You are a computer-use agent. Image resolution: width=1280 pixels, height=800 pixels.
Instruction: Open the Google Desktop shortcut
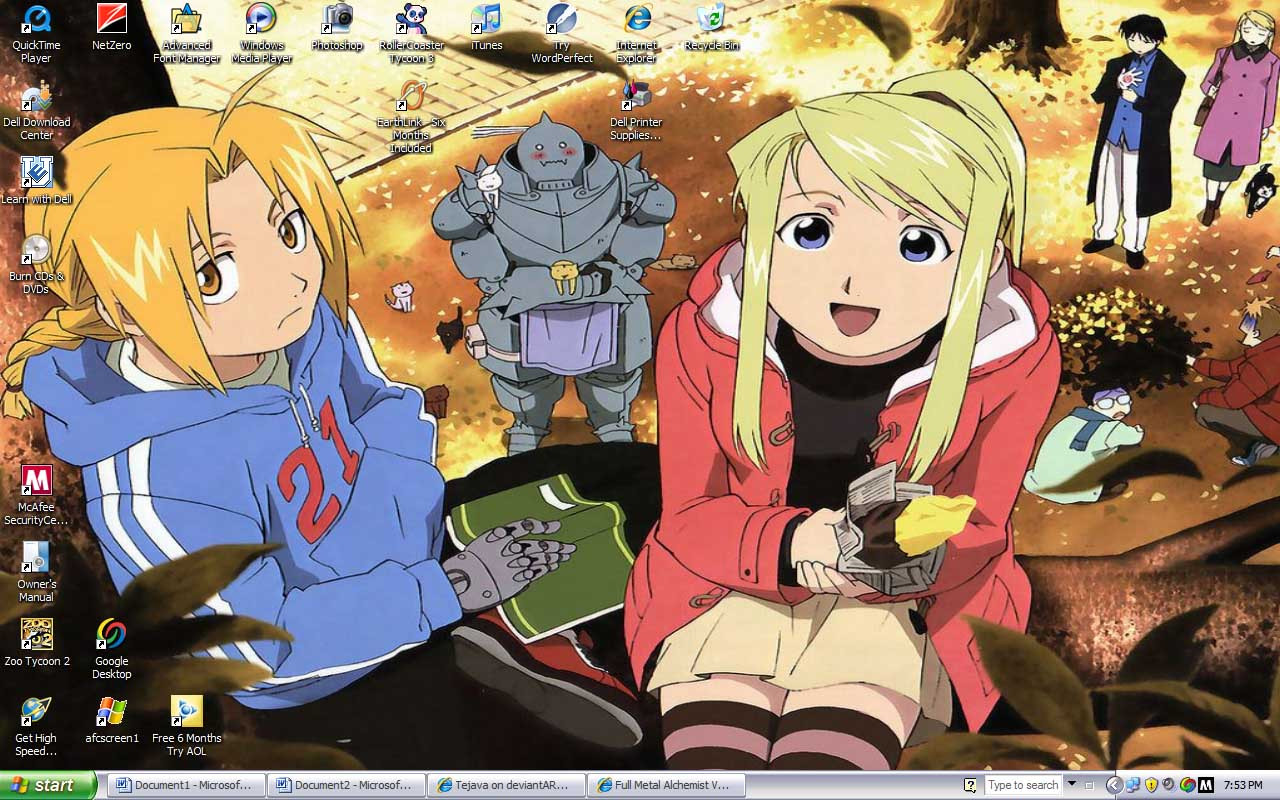click(112, 649)
